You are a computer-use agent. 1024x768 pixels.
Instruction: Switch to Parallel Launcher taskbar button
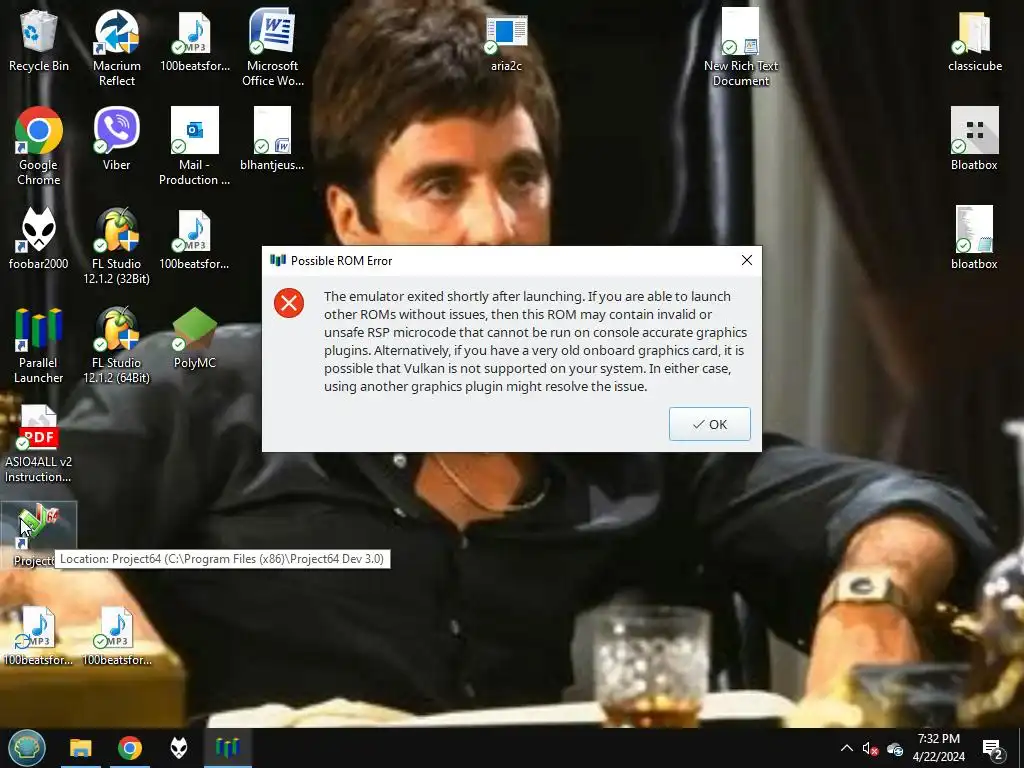point(228,748)
